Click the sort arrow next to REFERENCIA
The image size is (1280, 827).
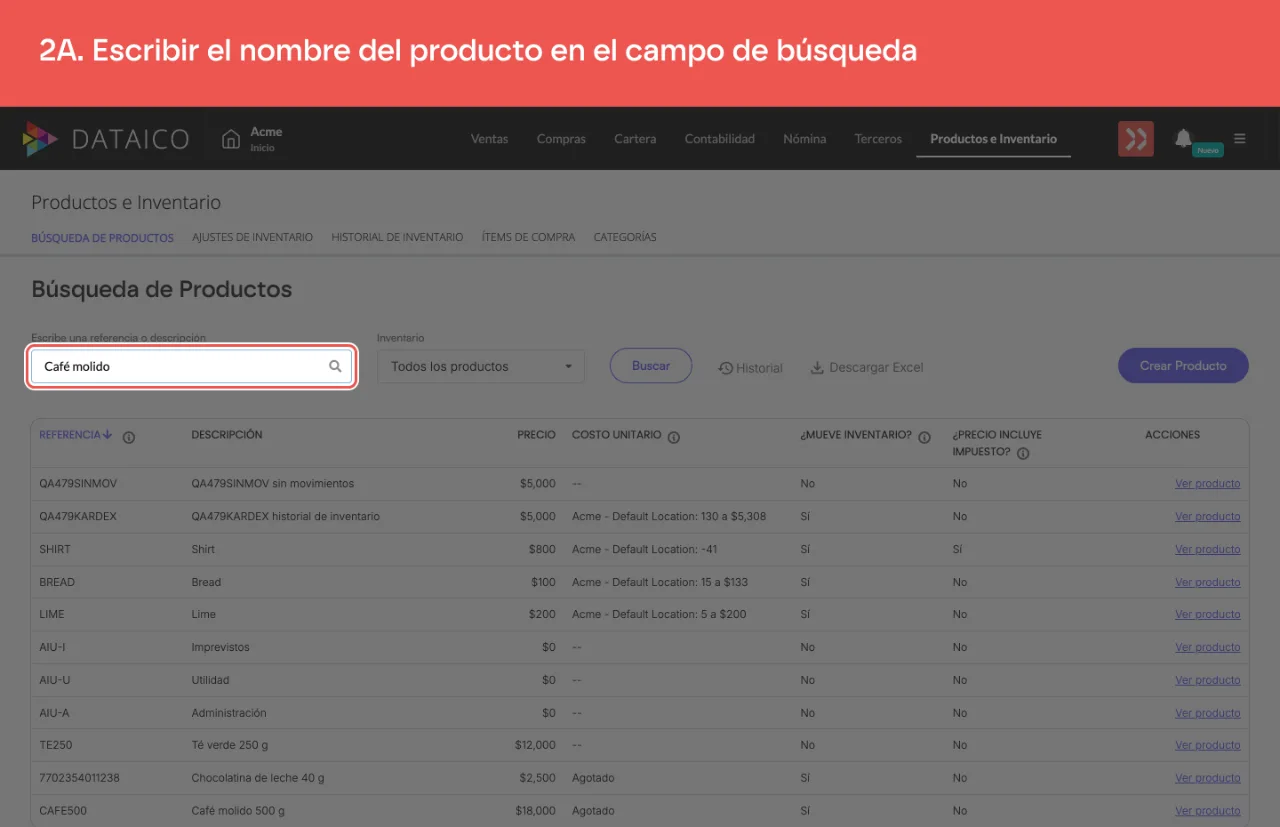(x=107, y=435)
